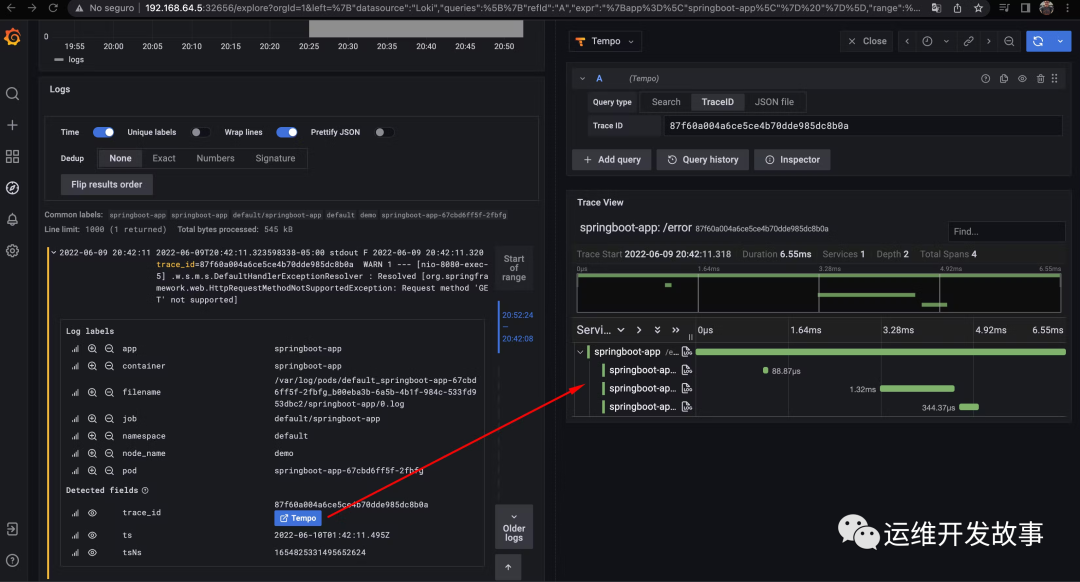
Task: Open the Tempo data source dropdown
Action: tap(605, 41)
